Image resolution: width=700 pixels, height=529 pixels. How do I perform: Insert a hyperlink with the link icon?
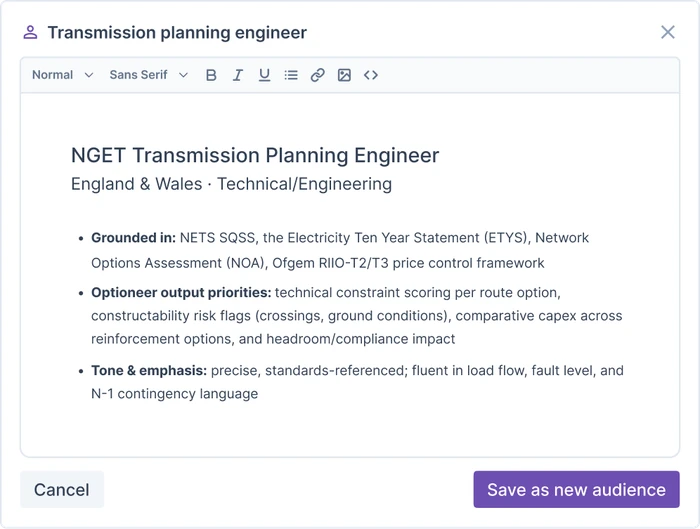click(317, 75)
